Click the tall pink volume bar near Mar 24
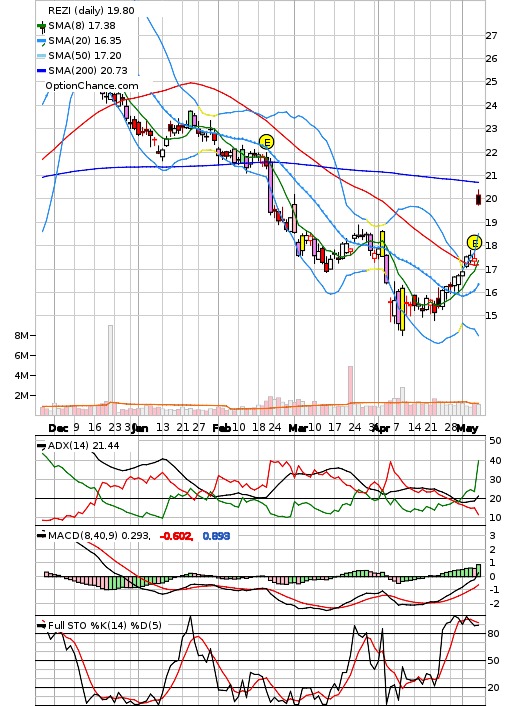This screenshot has height=706, width=526. [x=350, y=390]
